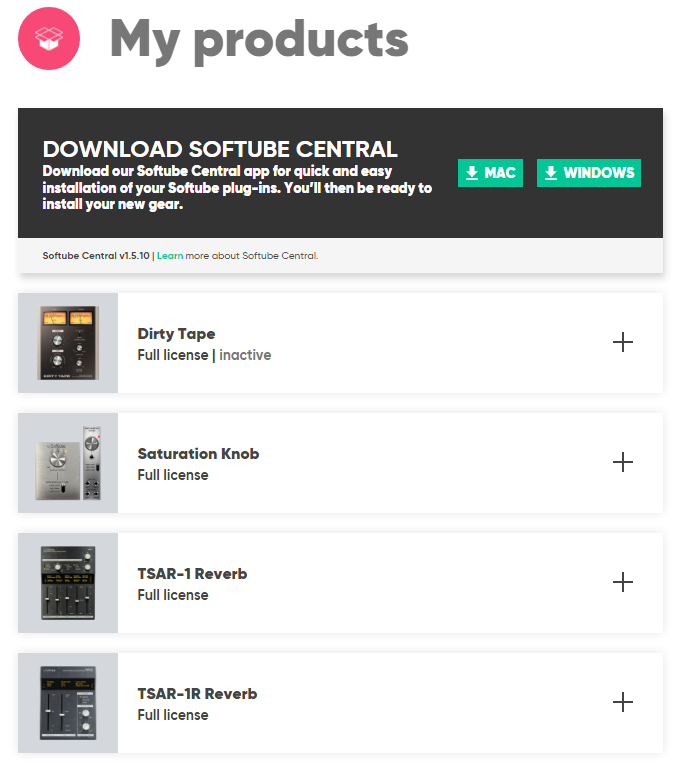
Task: Select the TSAR-1R Reverb product title
Action: [197, 694]
